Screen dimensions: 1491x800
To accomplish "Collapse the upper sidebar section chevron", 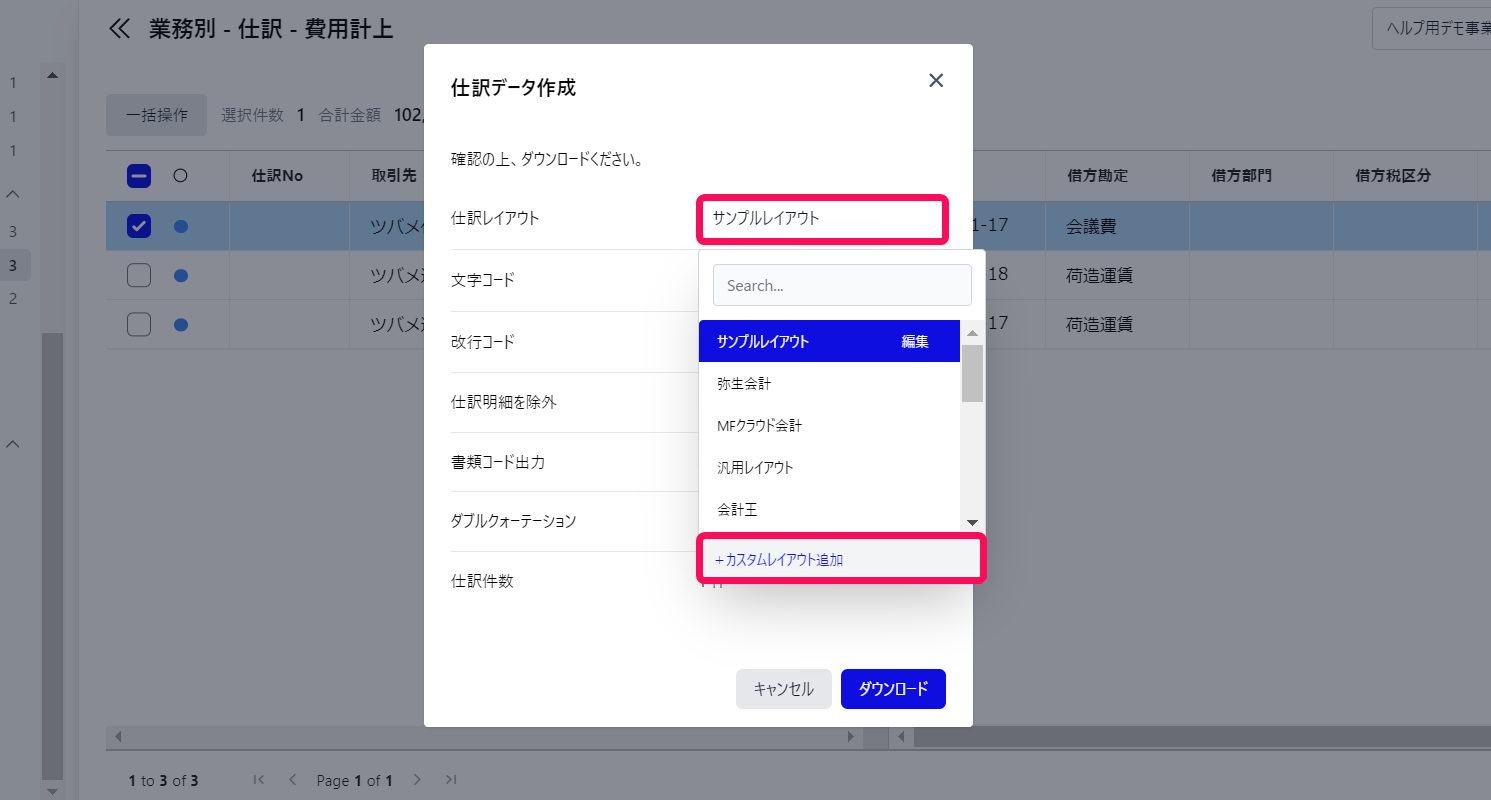I will (13, 193).
